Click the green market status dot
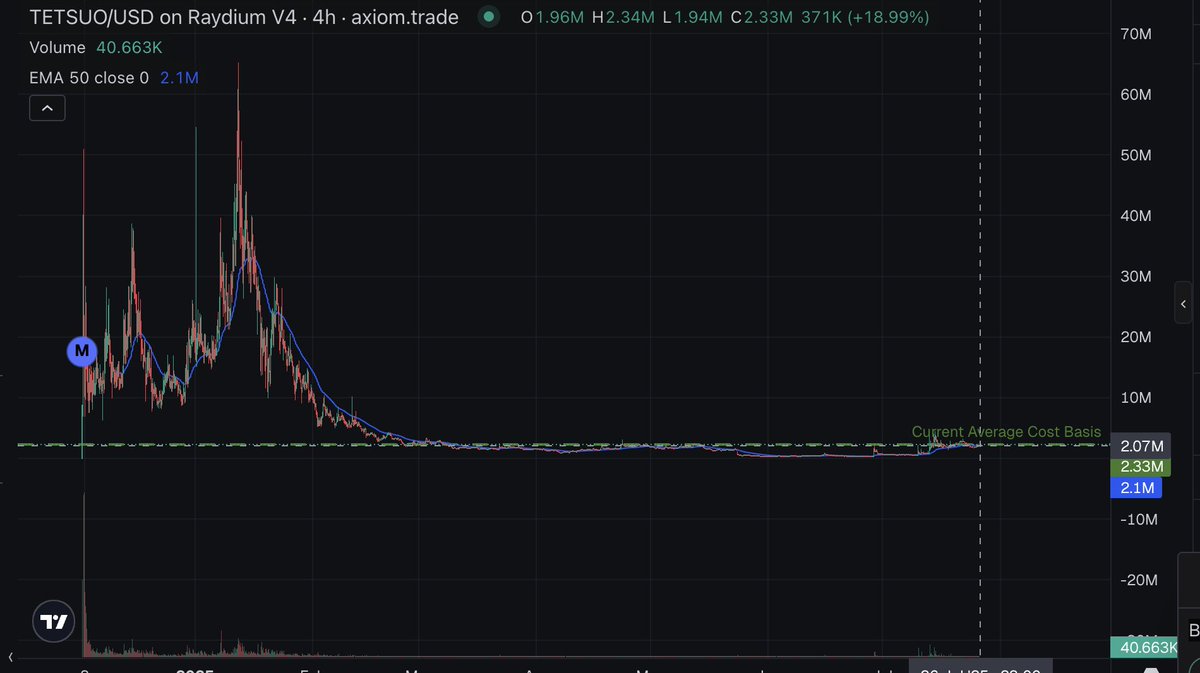Viewport: 1200px width, 673px height. click(x=487, y=17)
